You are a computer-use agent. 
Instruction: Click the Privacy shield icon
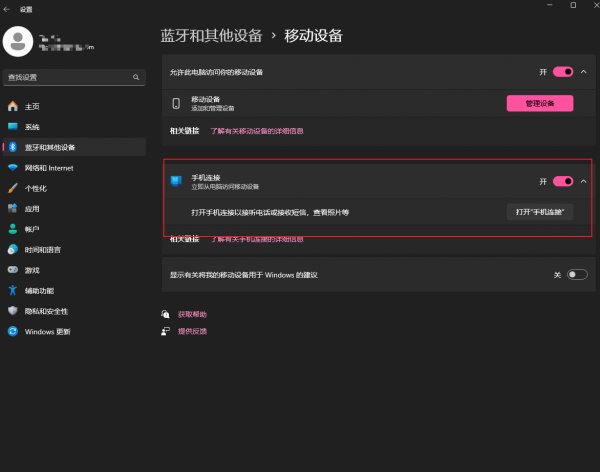(13, 311)
